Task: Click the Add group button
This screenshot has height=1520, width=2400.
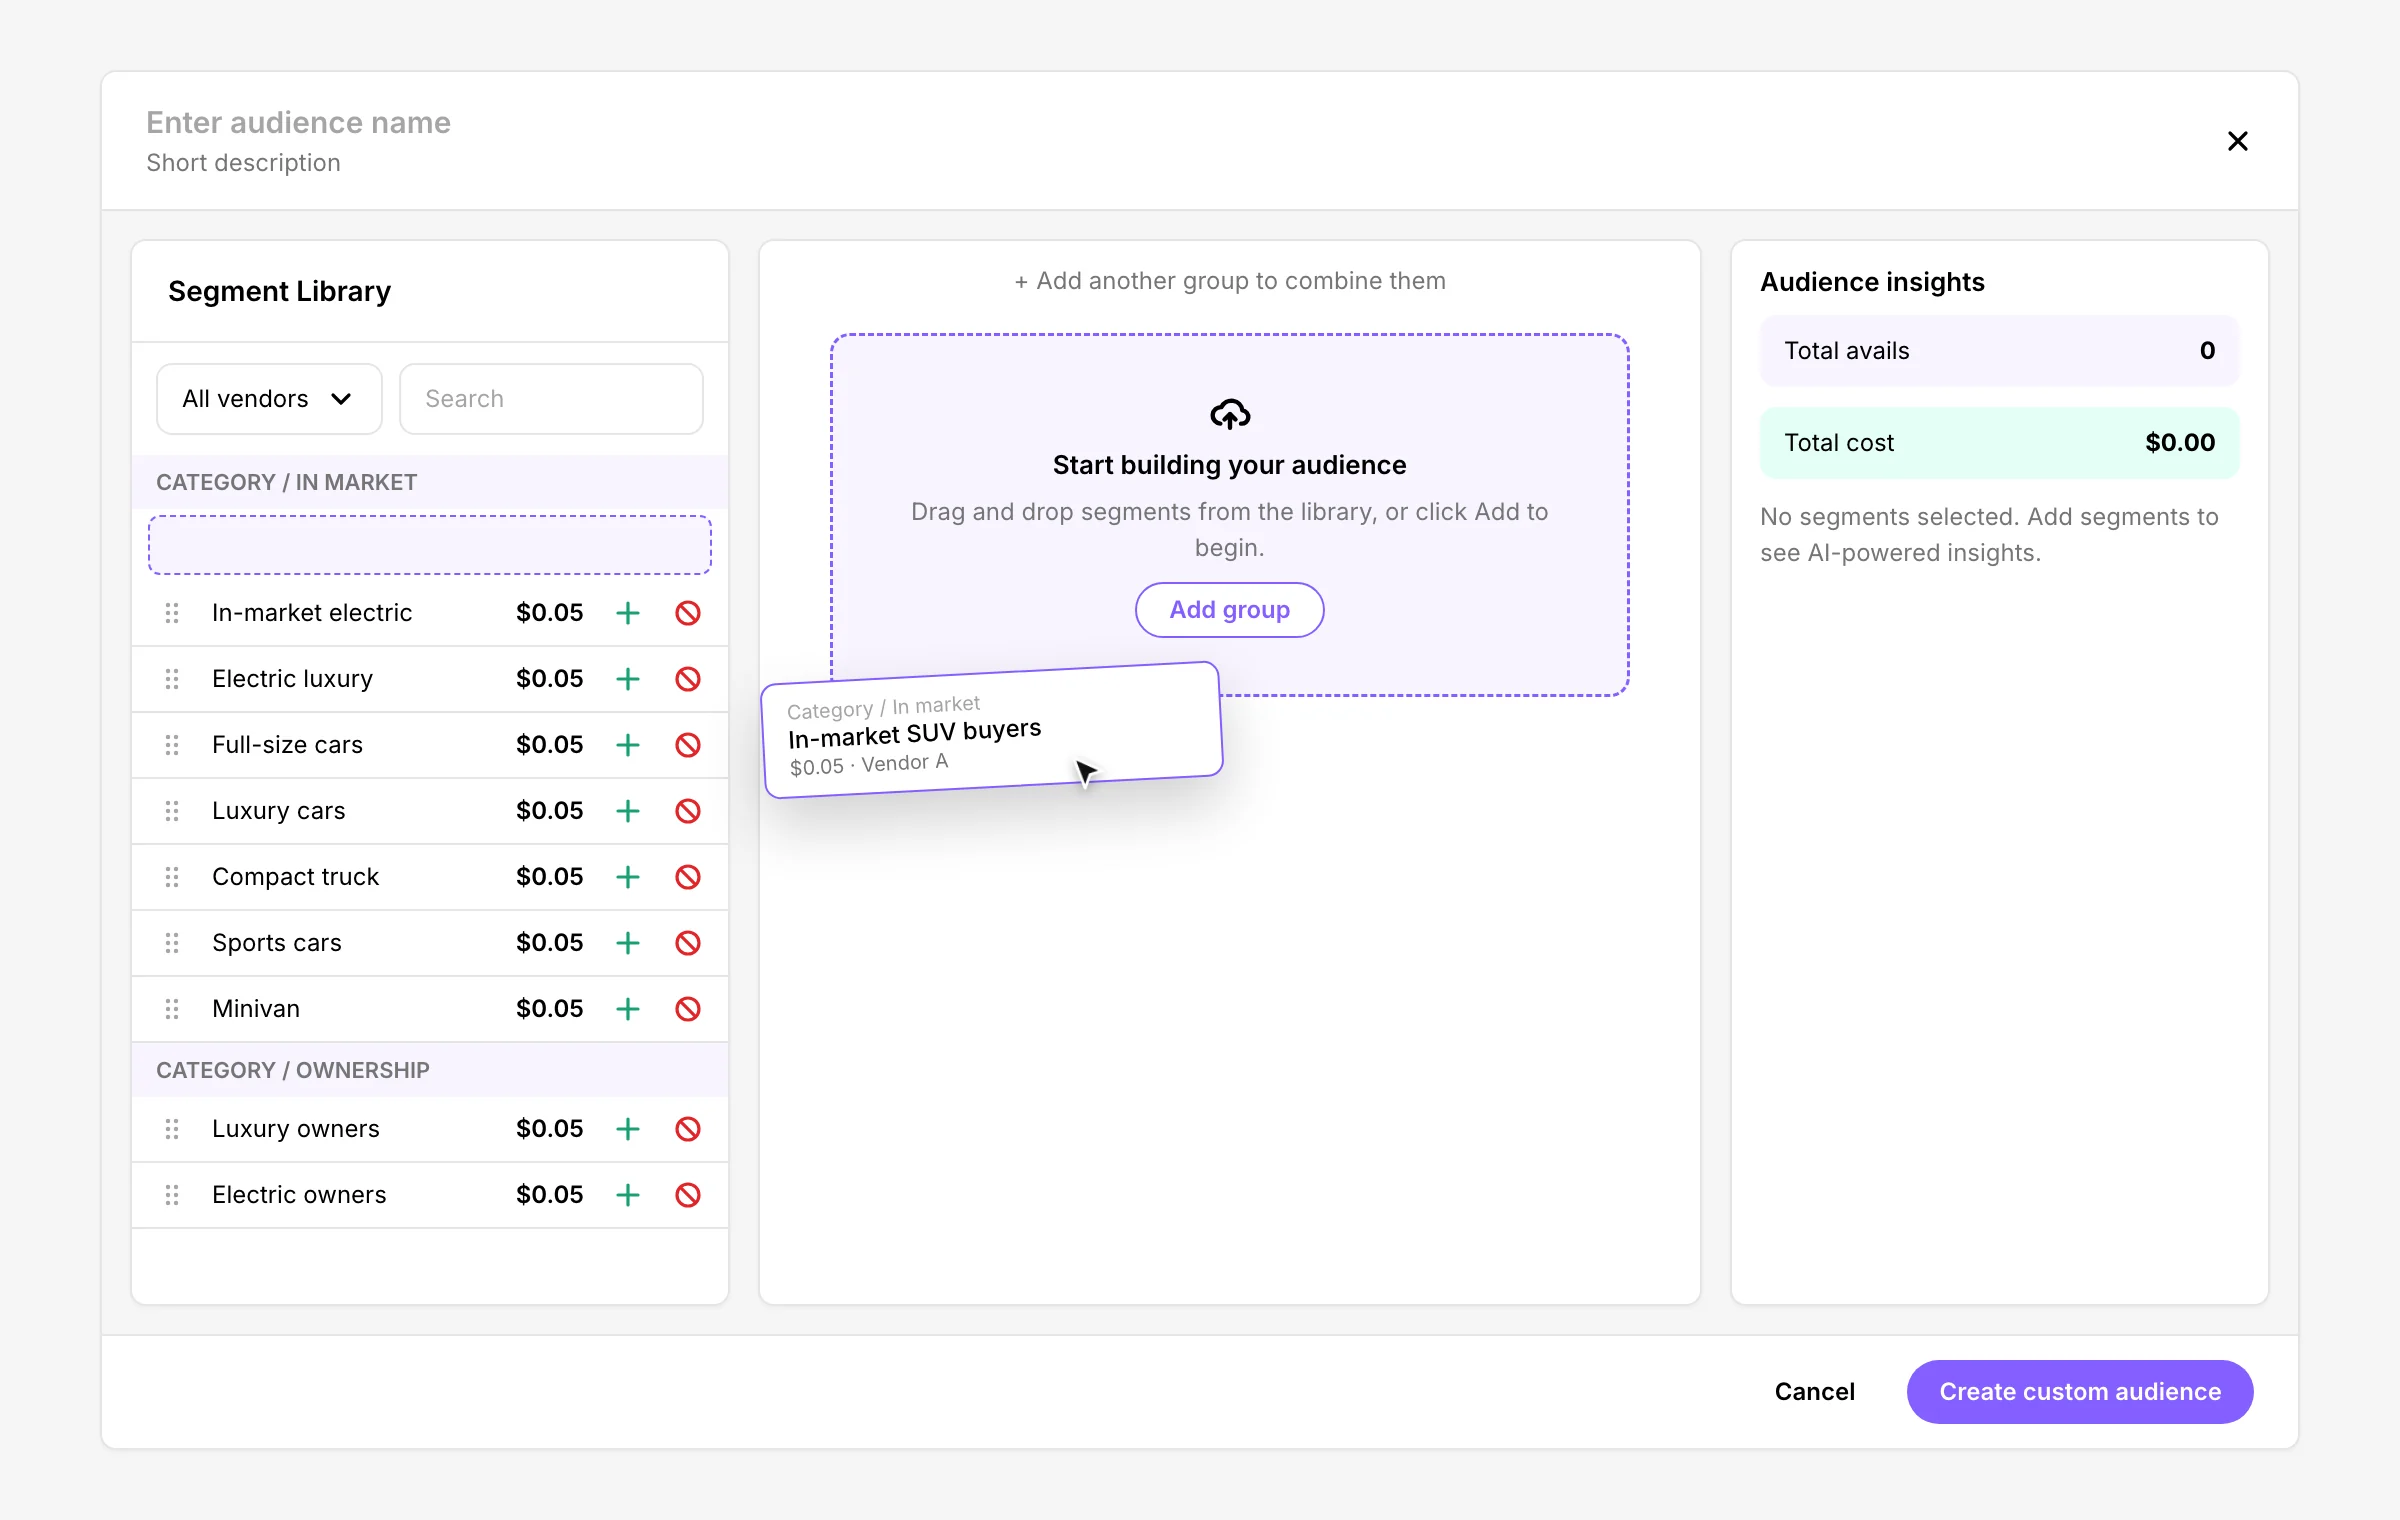Action: tap(1230, 610)
